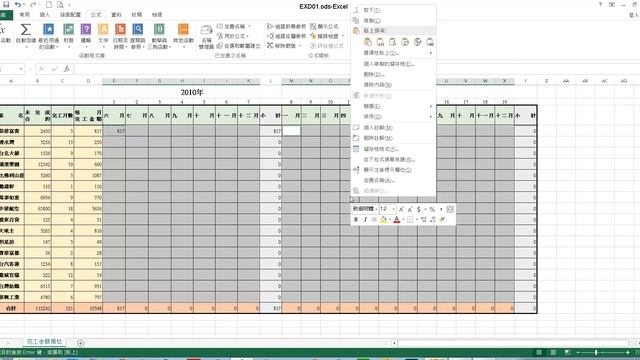Viewport: 640px width, 360px height.
Task: Open Recently Used functions star icon
Action: [x=49, y=29]
